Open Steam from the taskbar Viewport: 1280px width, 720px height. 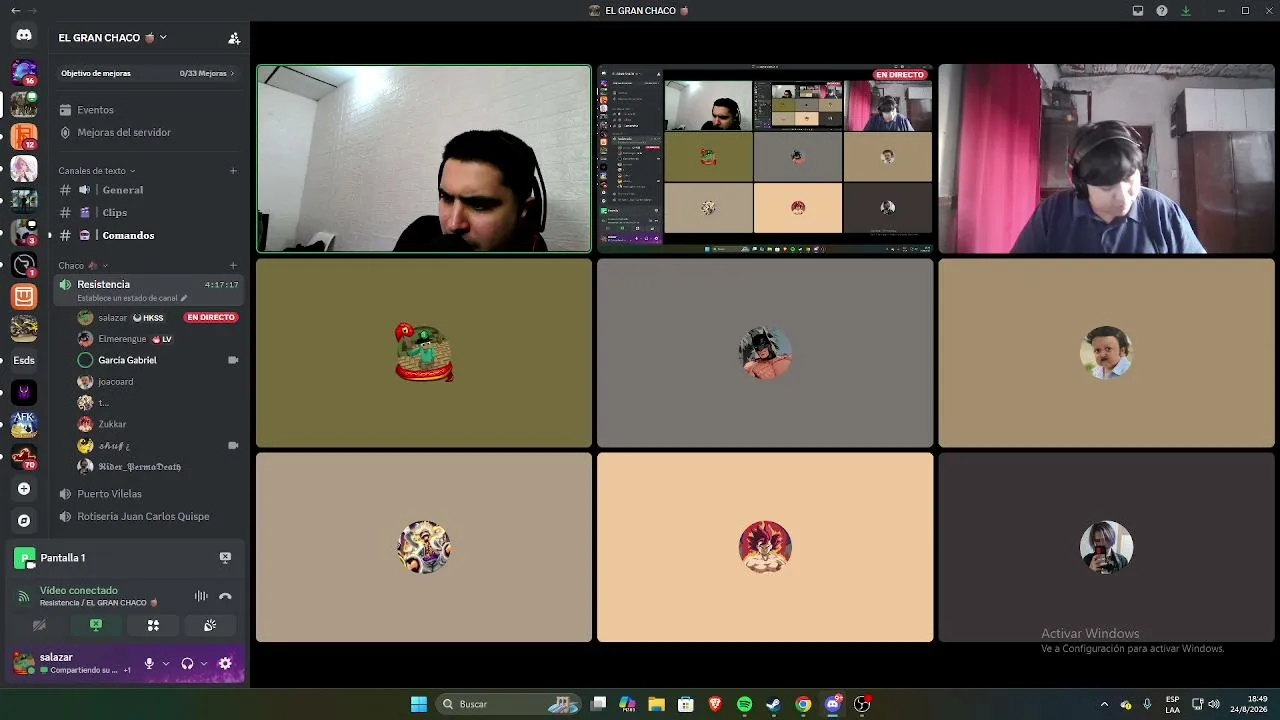773,704
